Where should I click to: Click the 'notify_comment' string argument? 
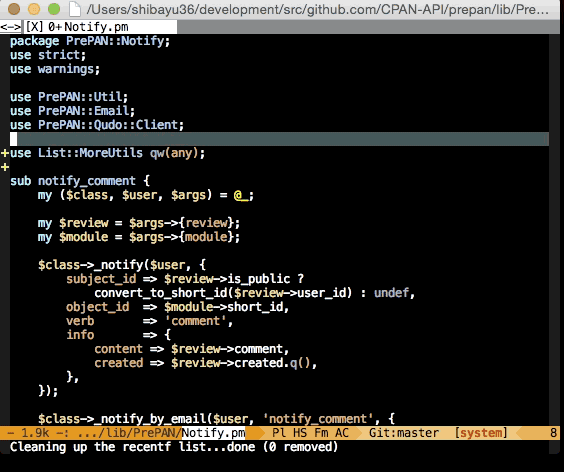tap(318, 419)
